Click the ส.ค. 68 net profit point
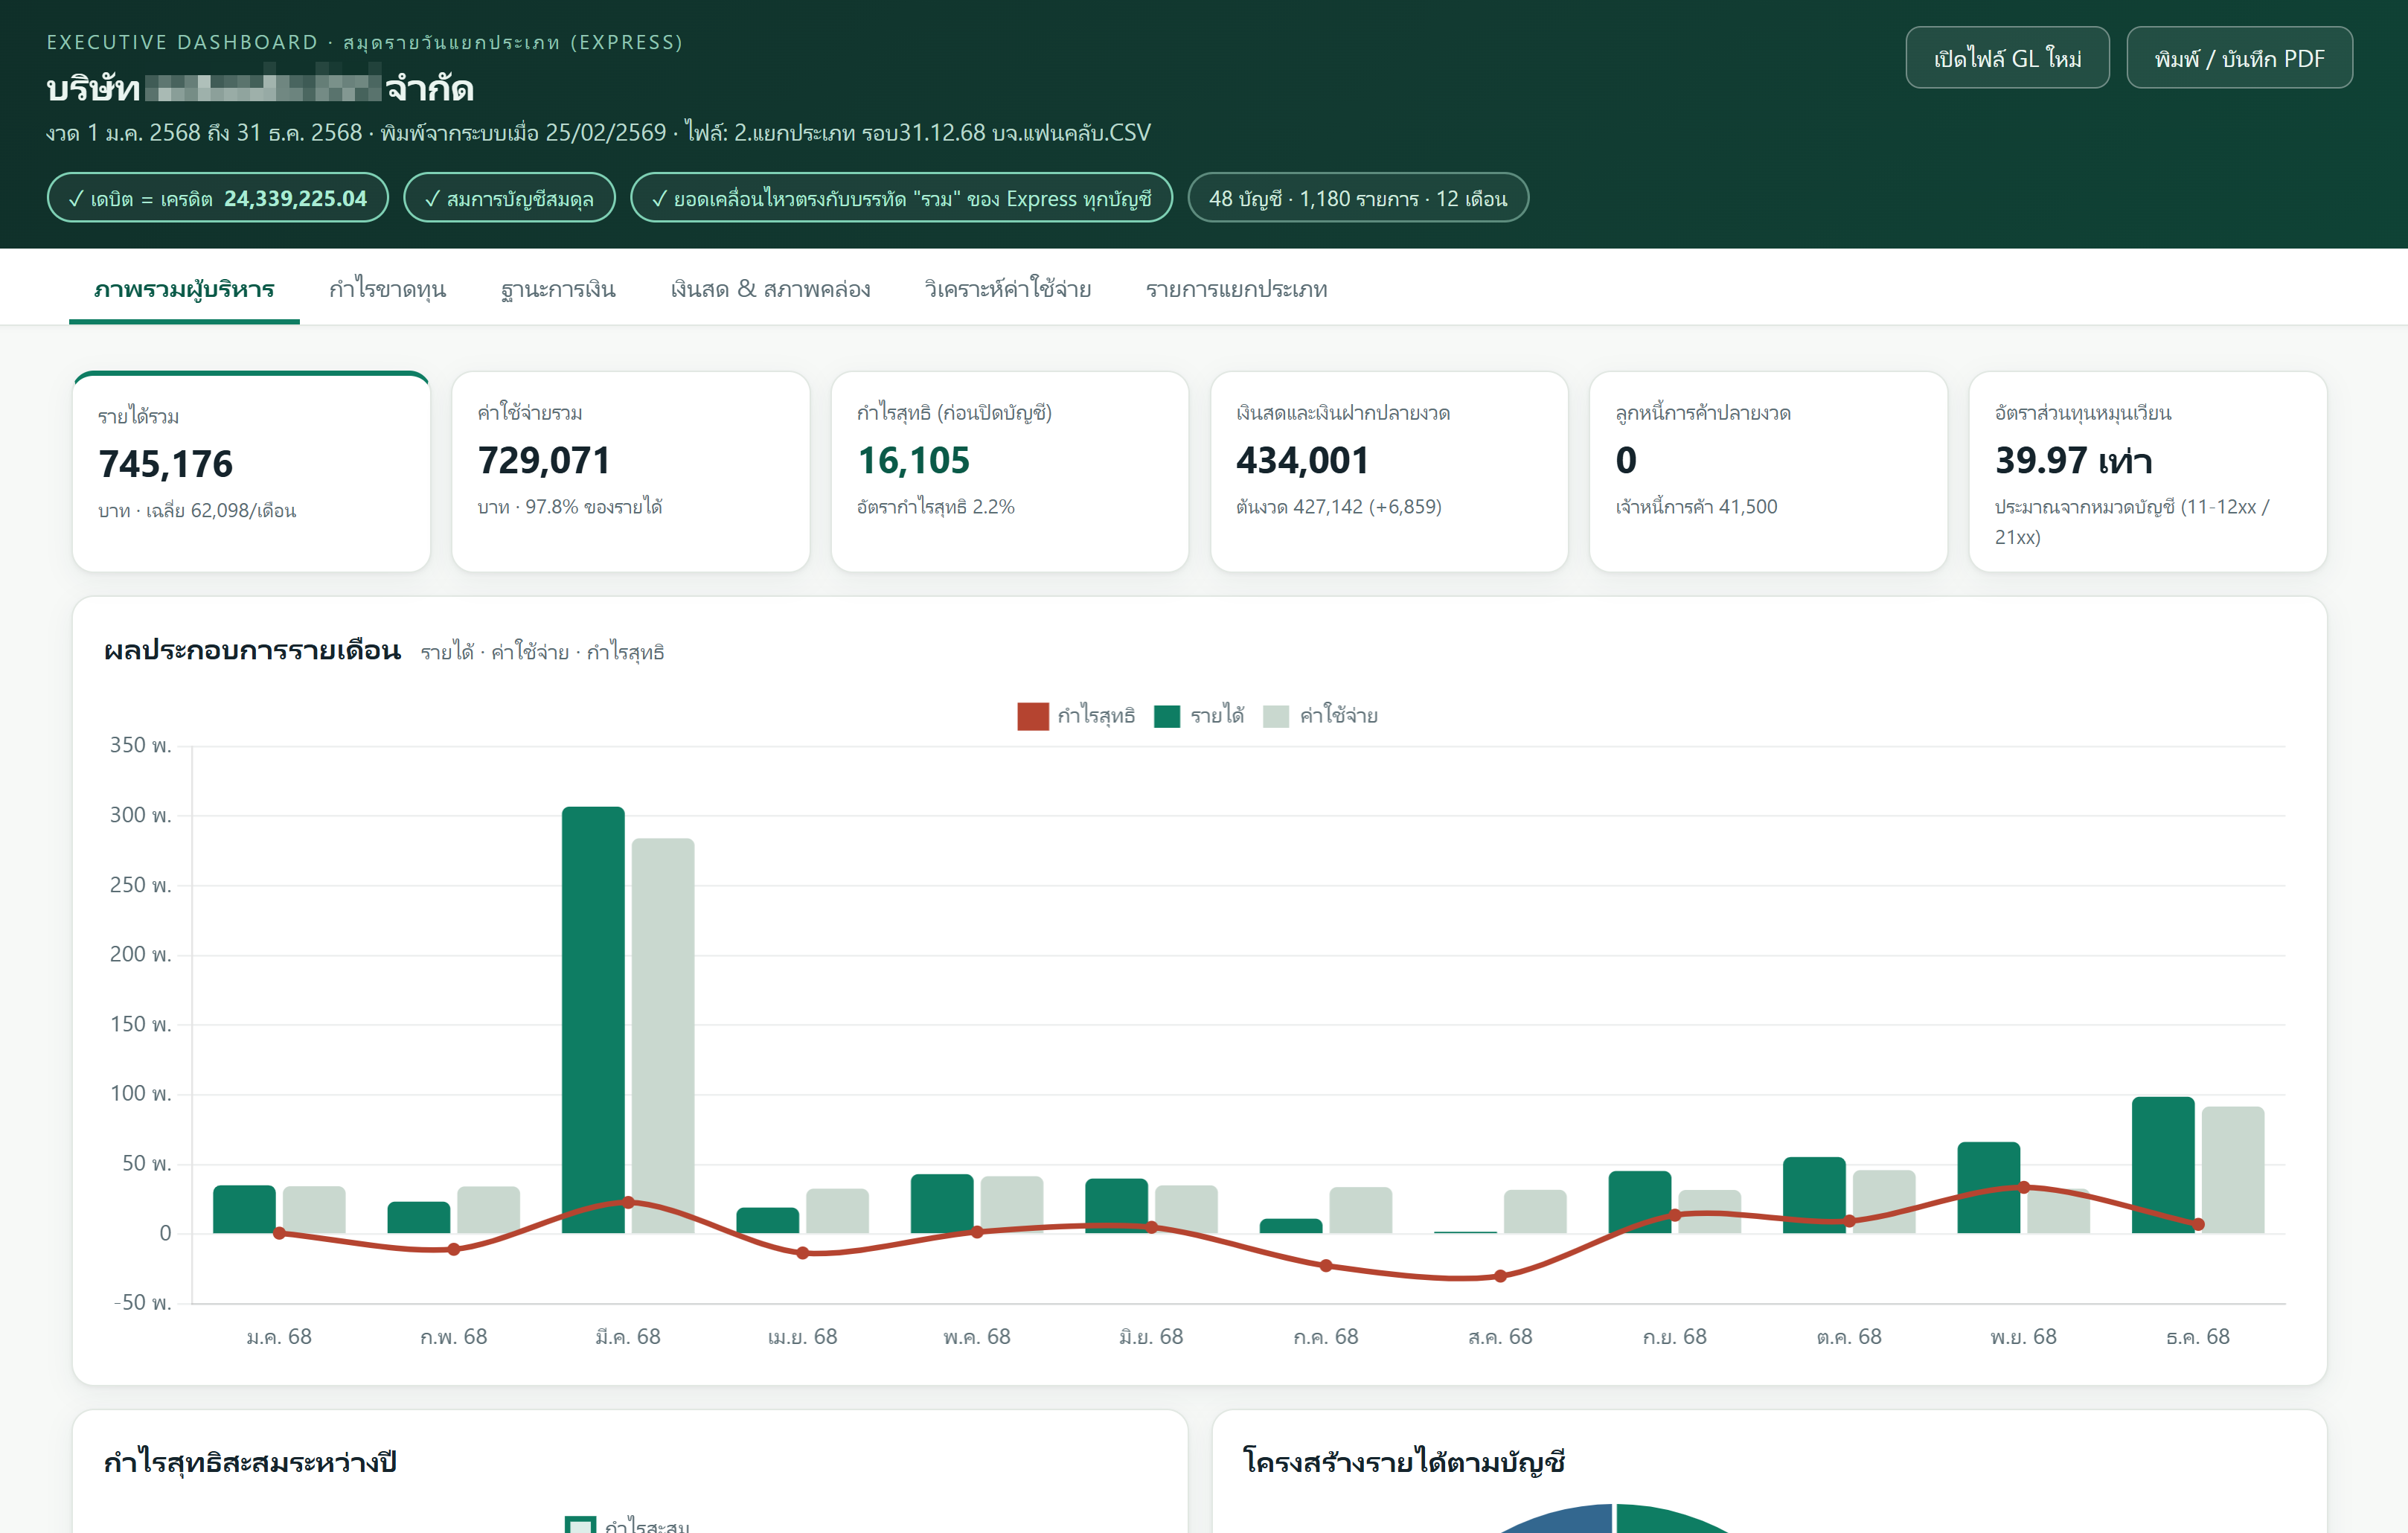Viewport: 2408px width, 1533px height. tap(1500, 1276)
